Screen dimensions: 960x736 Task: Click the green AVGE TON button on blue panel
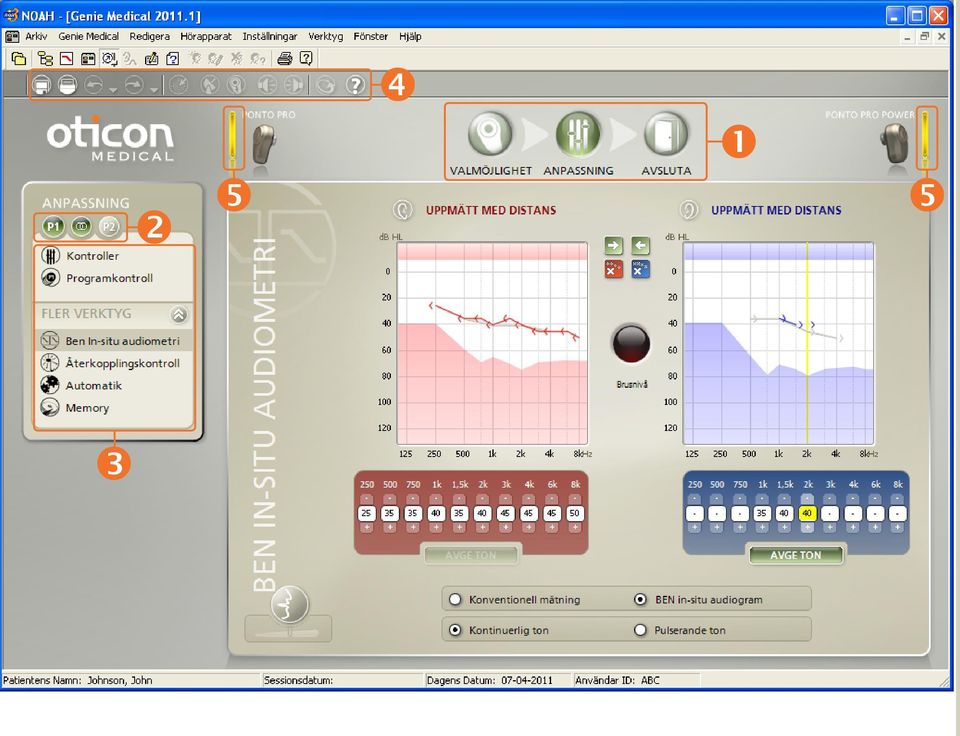(x=795, y=555)
